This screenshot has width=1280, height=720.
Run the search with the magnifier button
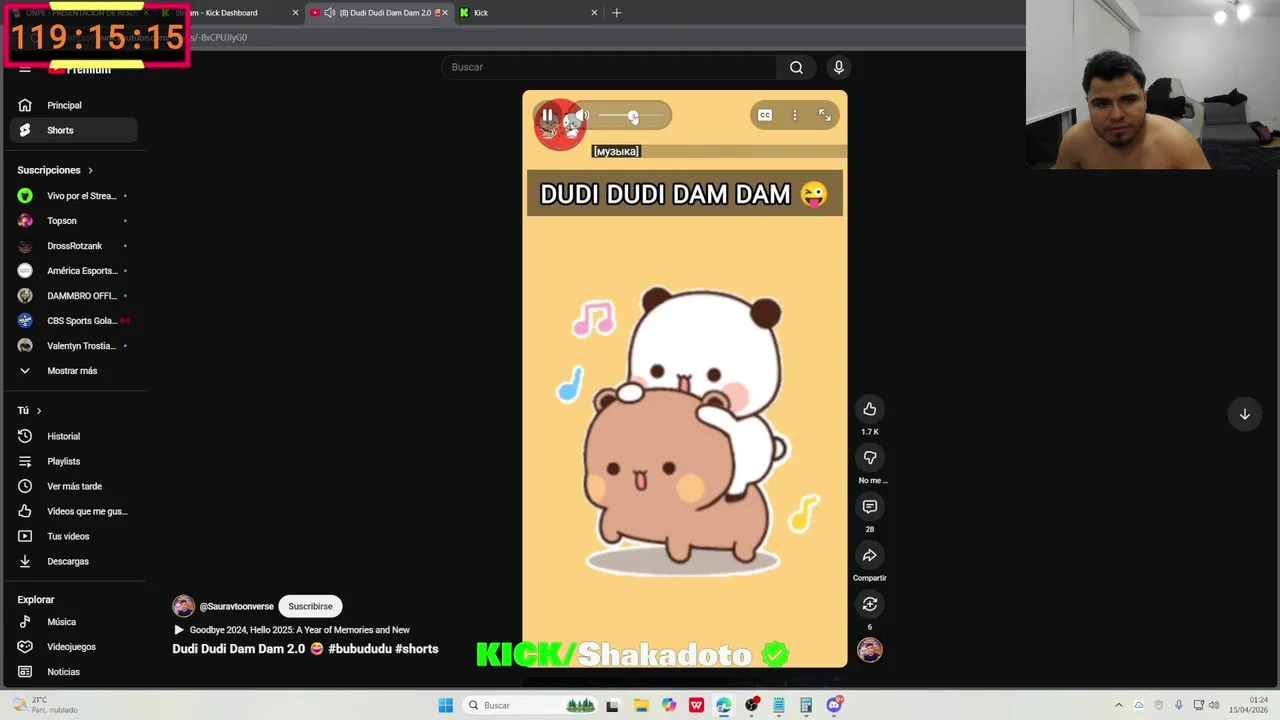coord(796,67)
